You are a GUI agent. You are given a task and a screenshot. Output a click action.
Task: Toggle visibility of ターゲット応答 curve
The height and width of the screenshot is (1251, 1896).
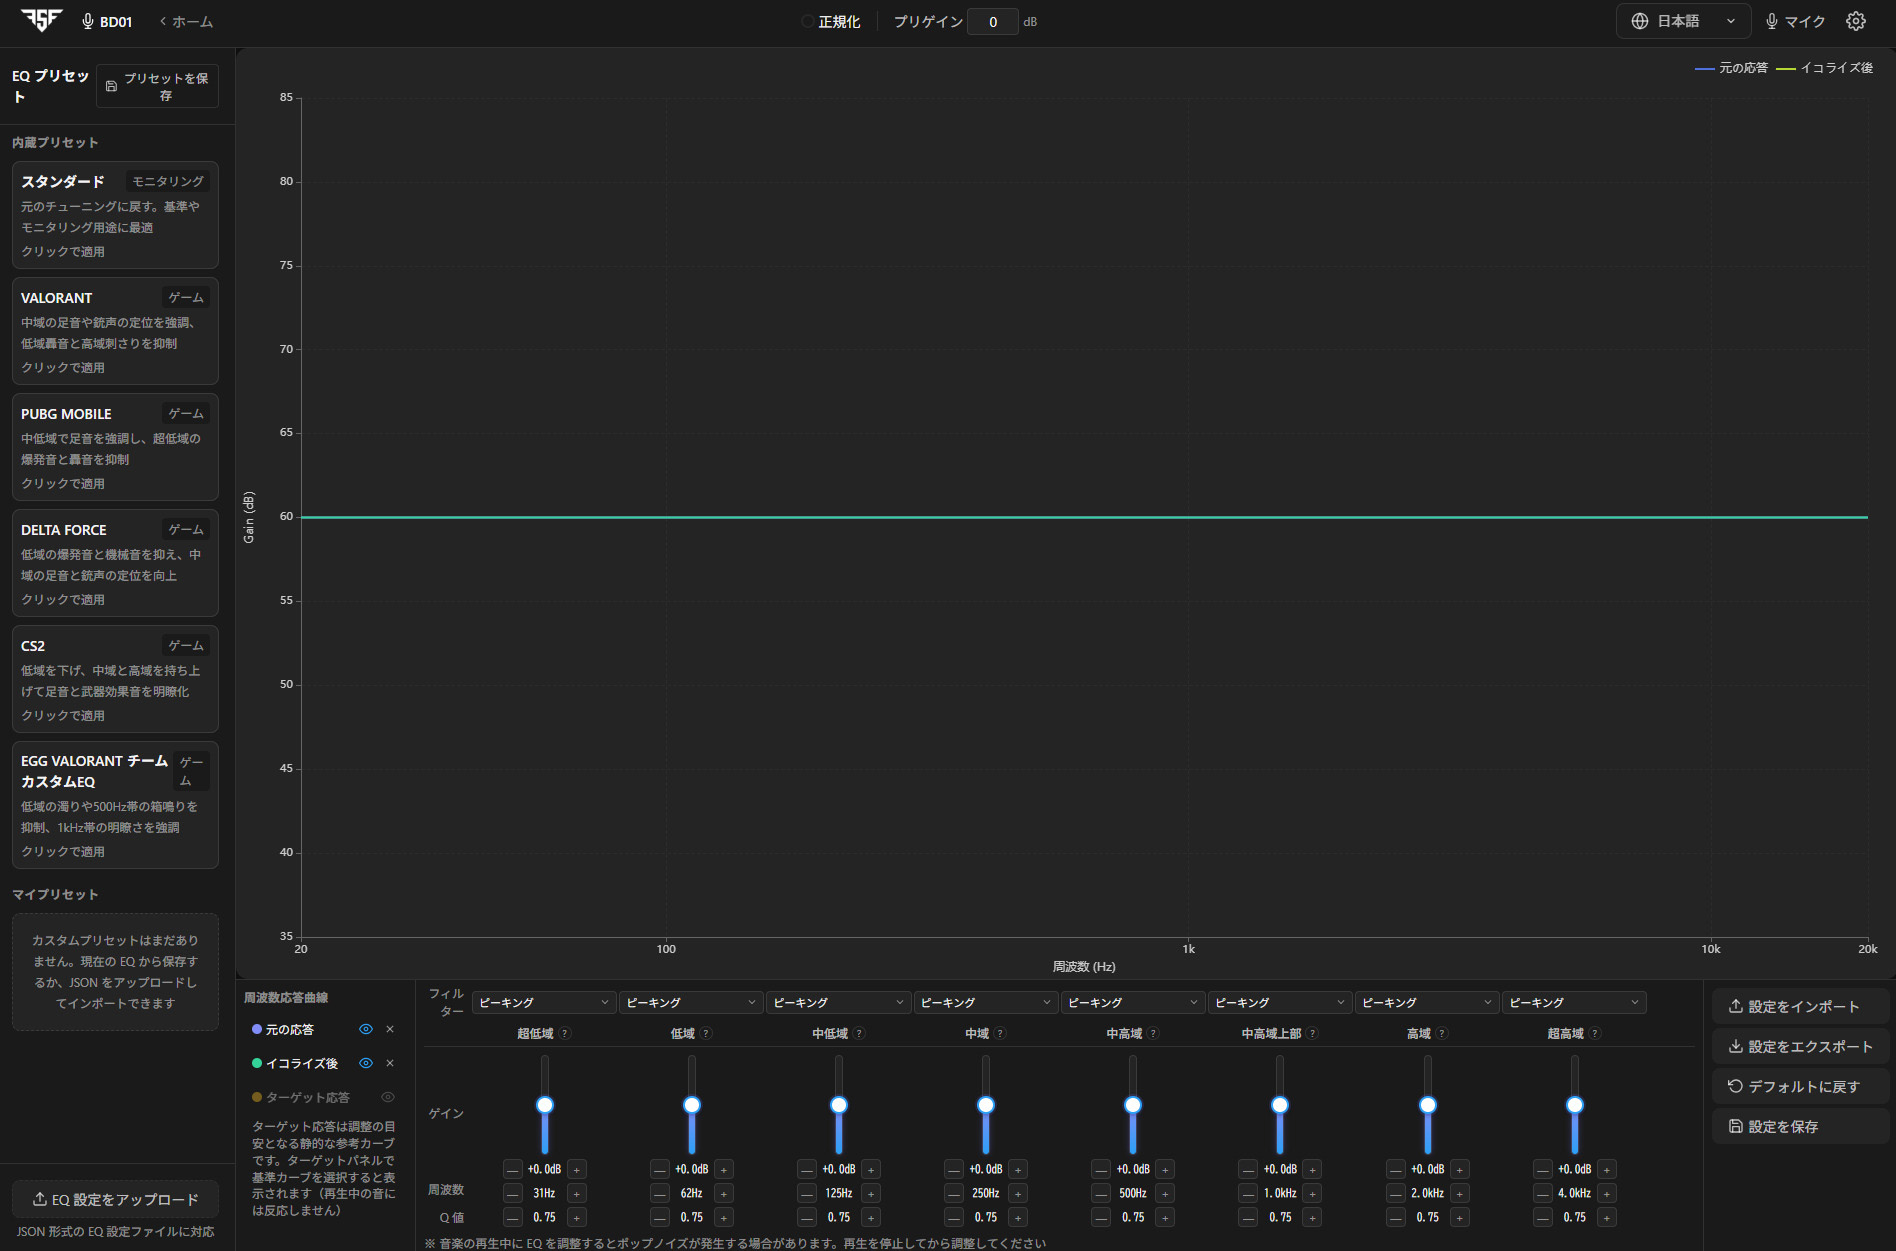point(388,1097)
